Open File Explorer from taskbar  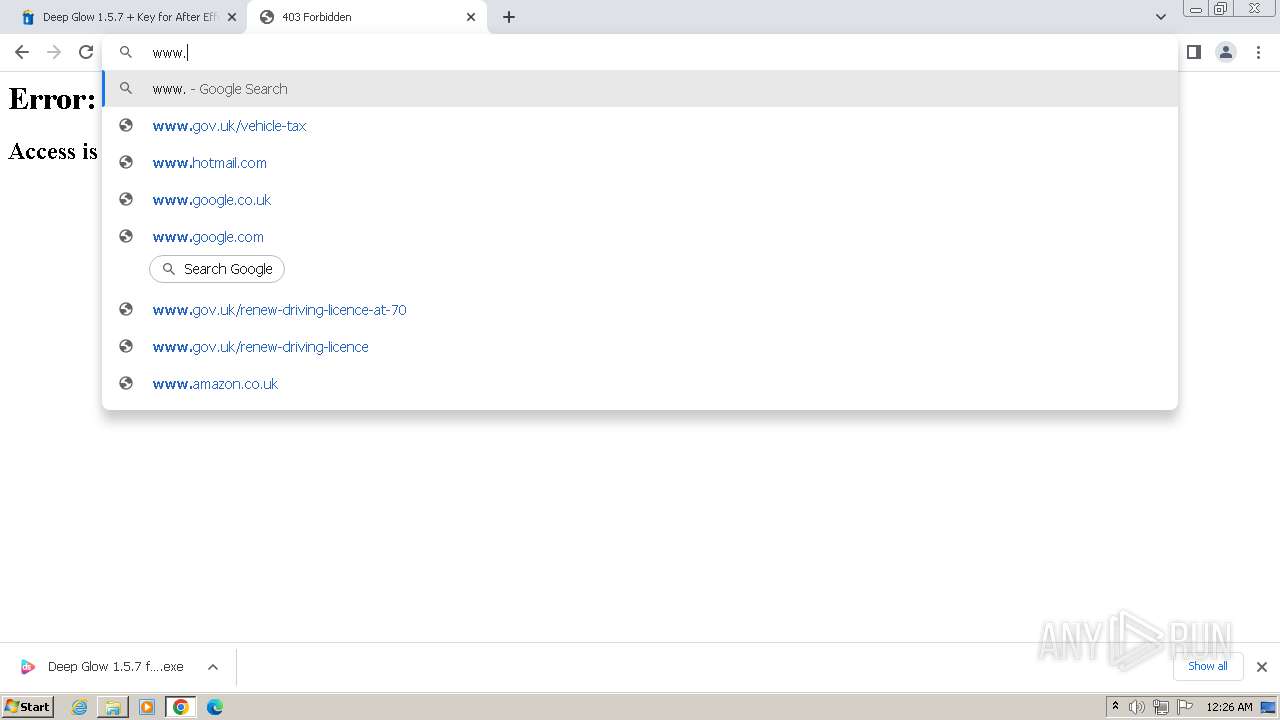click(x=113, y=707)
